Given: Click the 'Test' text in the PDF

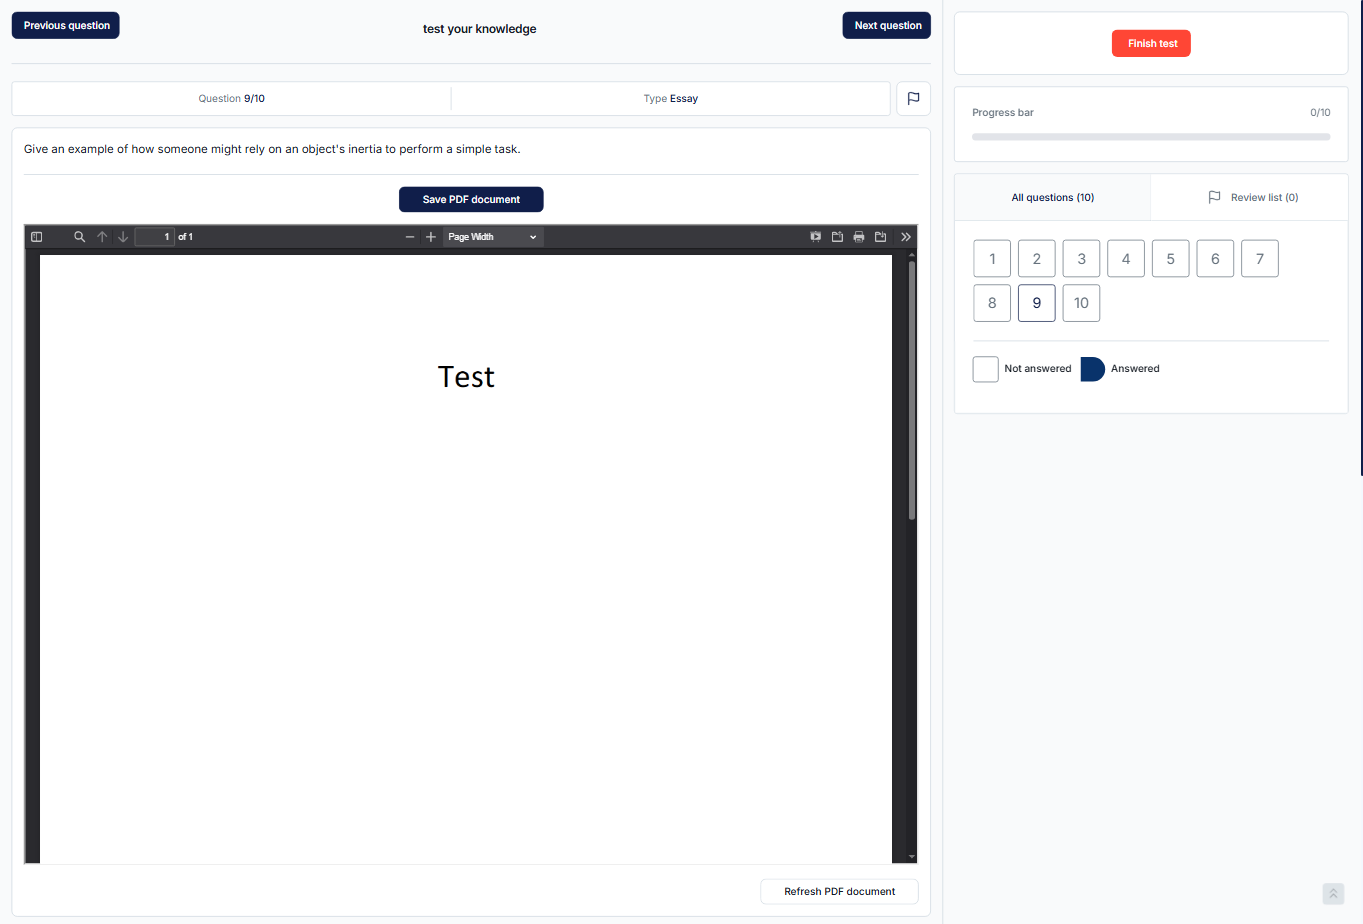Looking at the screenshot, I should (466, 377).
